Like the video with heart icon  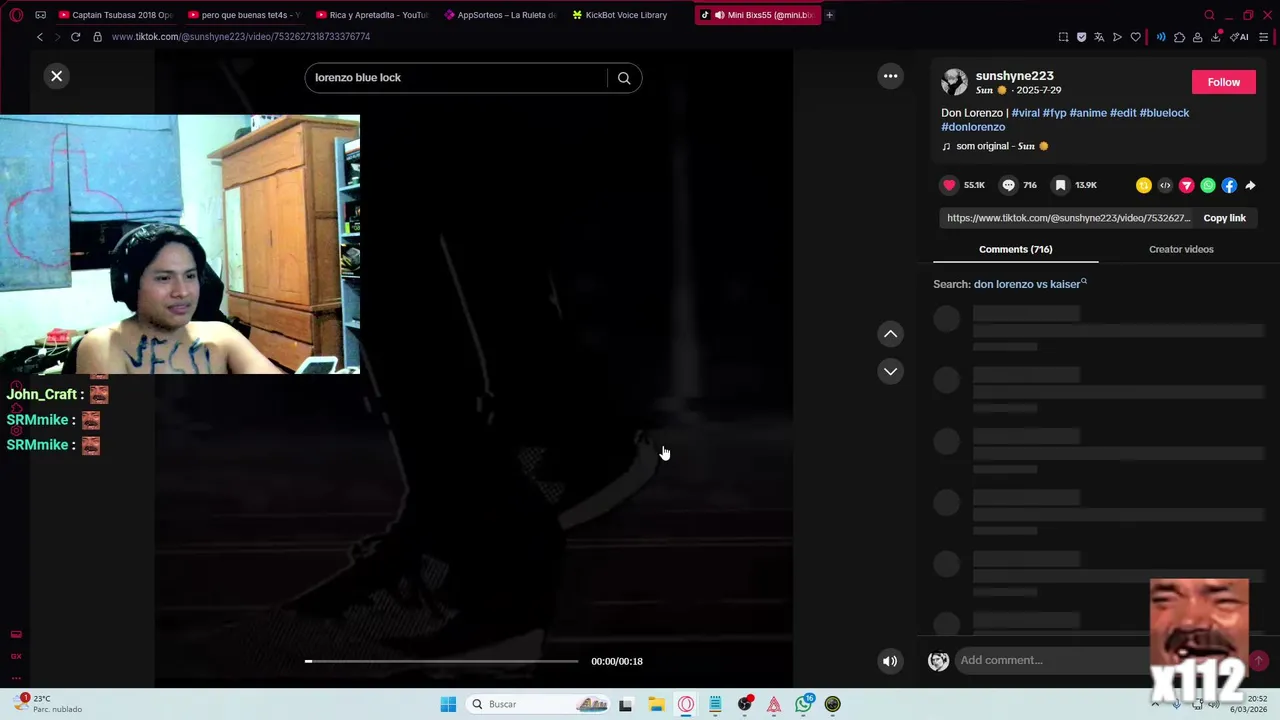[x=949, y=185]
